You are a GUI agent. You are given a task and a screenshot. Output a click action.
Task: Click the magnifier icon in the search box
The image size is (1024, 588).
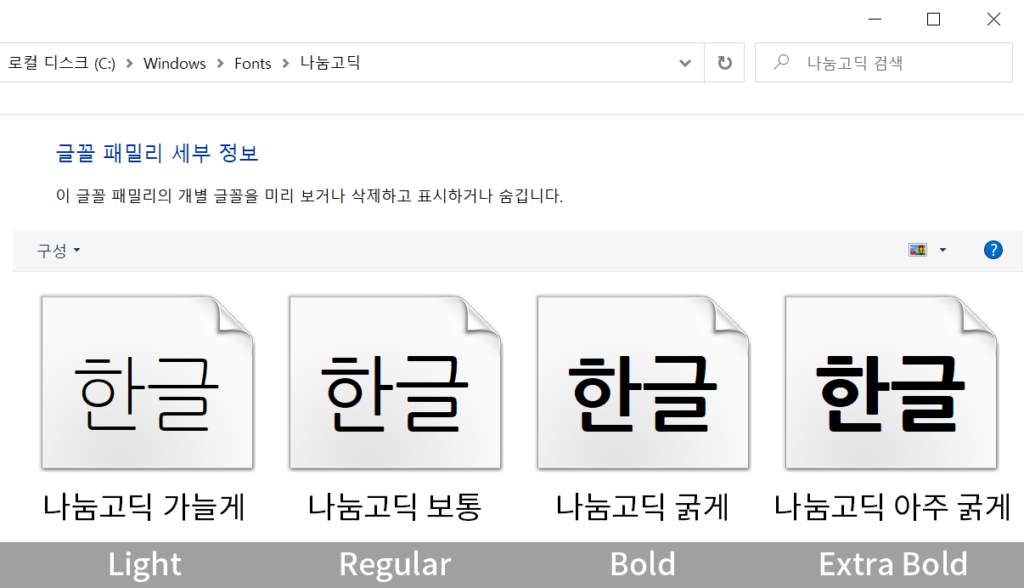(x=782, y=63)
